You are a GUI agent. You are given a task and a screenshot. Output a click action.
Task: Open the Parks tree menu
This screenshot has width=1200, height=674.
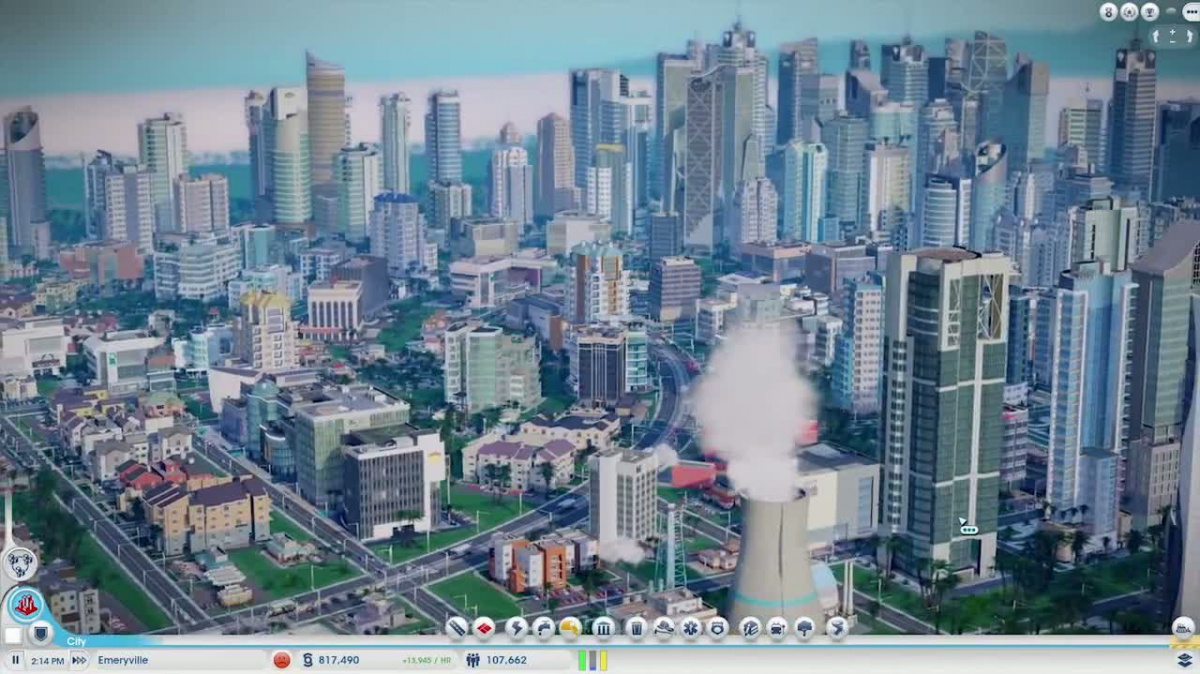pyautogui.click(x=805, y=628)
